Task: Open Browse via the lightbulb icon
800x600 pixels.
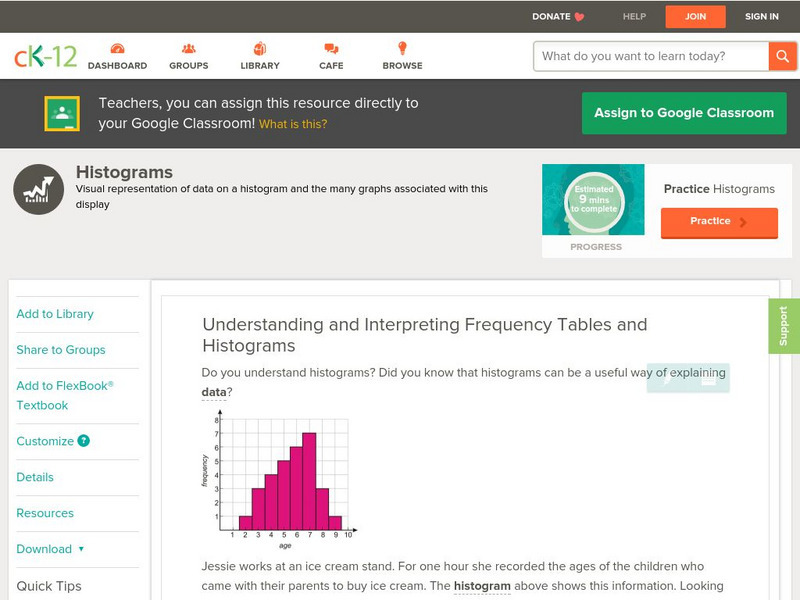Action: 402,49
